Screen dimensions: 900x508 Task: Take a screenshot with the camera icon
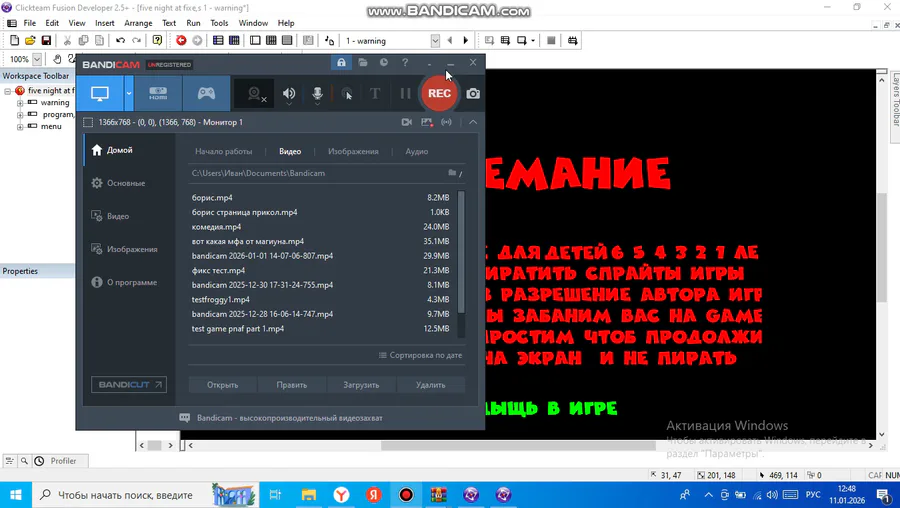pos(473,94)
